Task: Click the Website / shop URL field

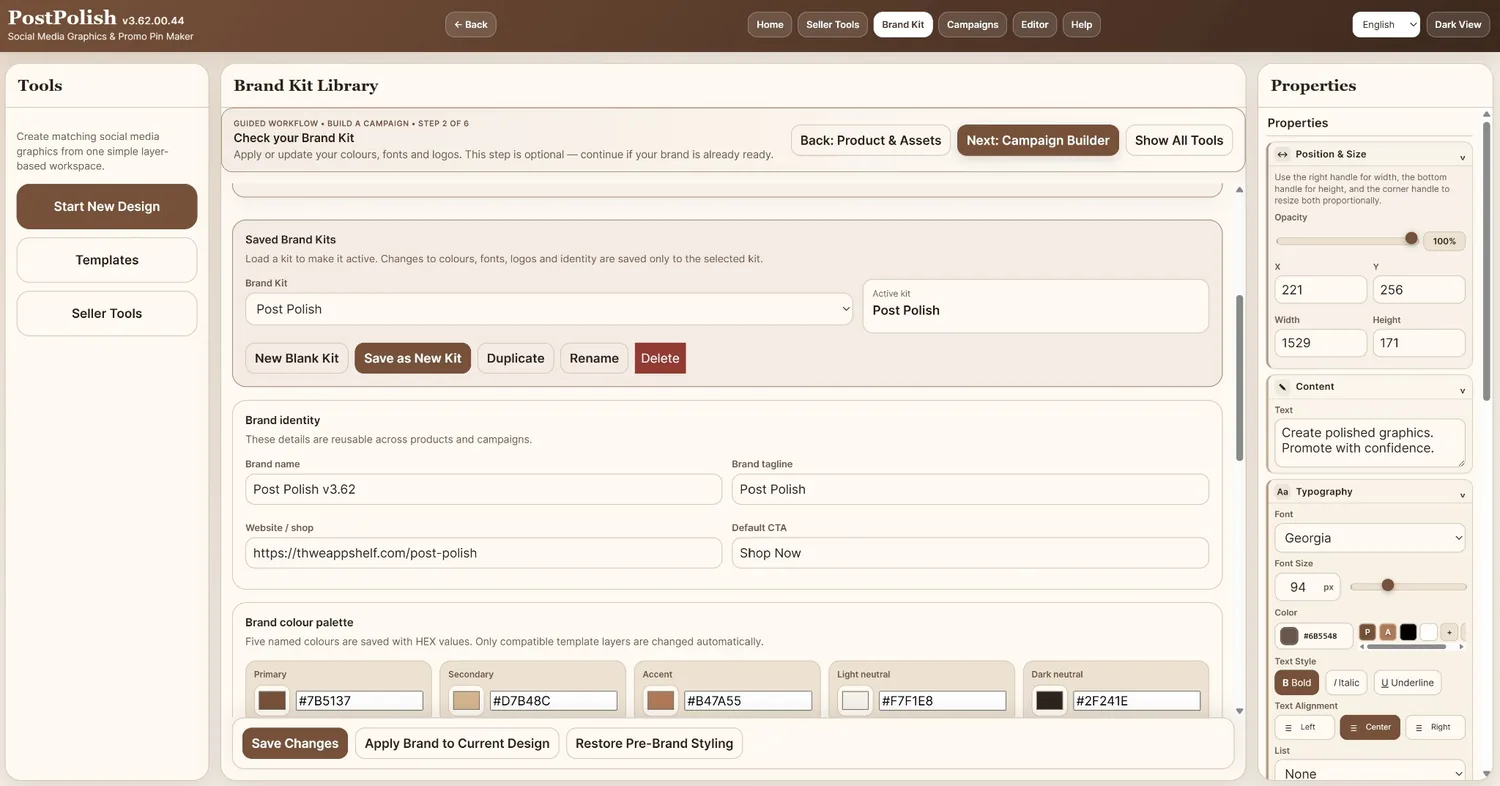Action: (483, 553)
